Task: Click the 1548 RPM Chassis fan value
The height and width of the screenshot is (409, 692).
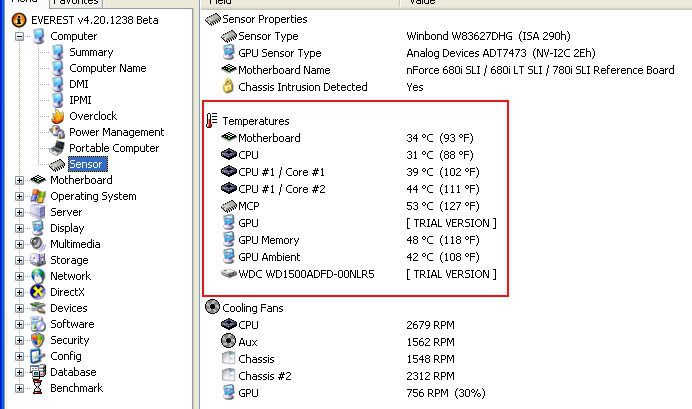Action: pyautogui.click(x=430, y=359)
